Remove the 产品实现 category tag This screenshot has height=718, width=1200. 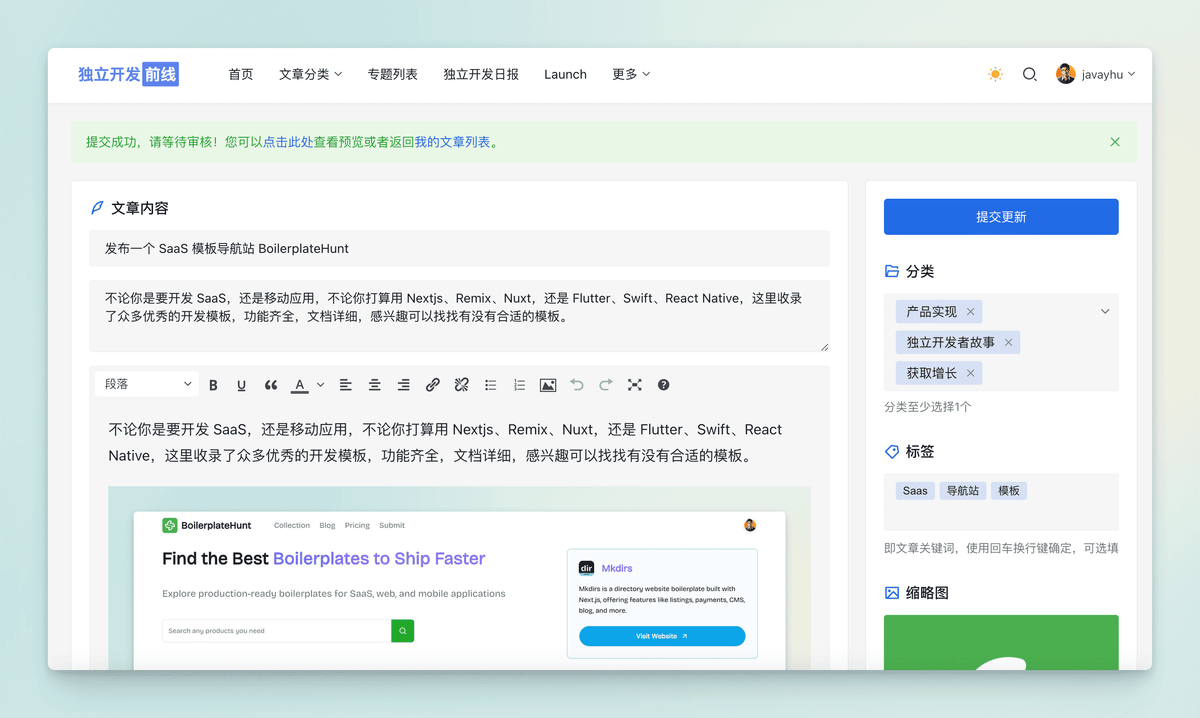point(970,312)
